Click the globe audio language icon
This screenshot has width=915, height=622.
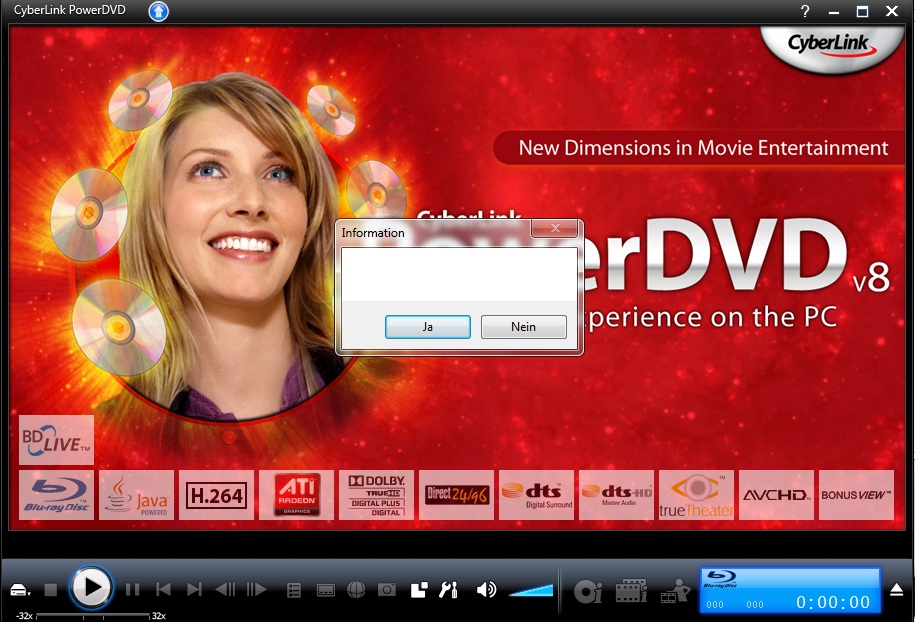356,590
